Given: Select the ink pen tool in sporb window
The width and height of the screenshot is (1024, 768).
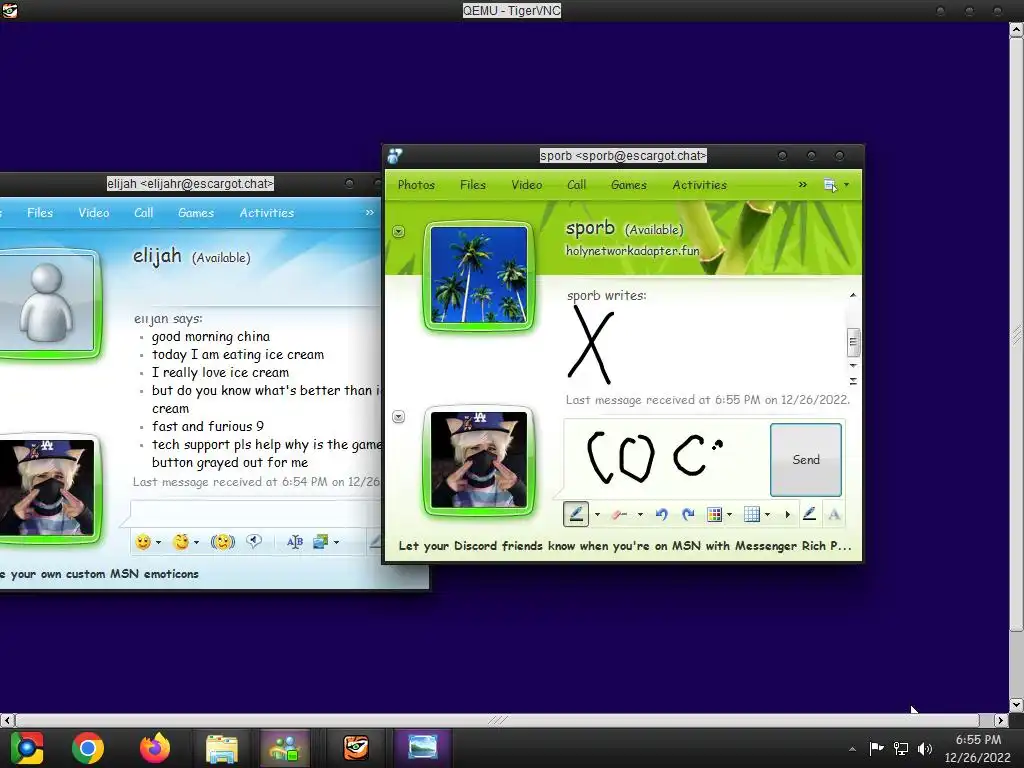Looking at the screenshot, I should pos(575,515).
